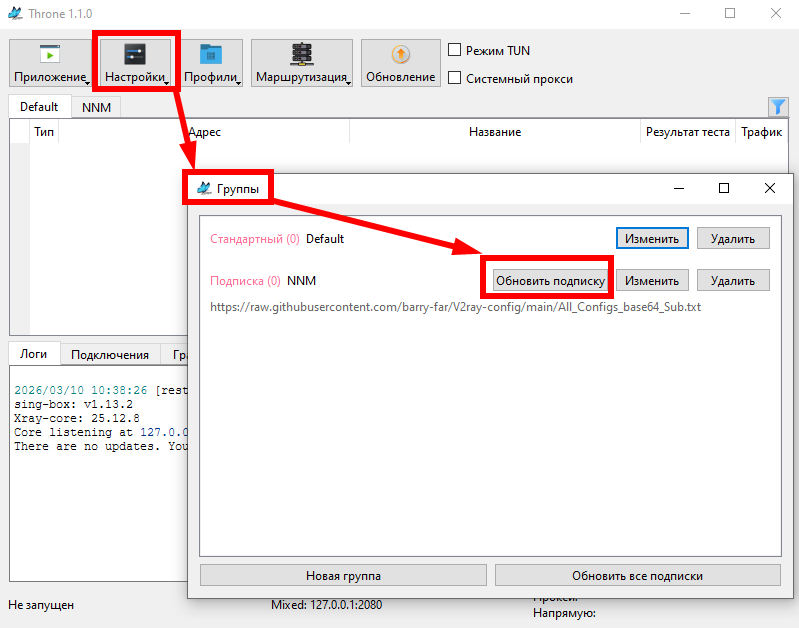
Task: Close the Группы dialog window
Action: coord(770,188)
